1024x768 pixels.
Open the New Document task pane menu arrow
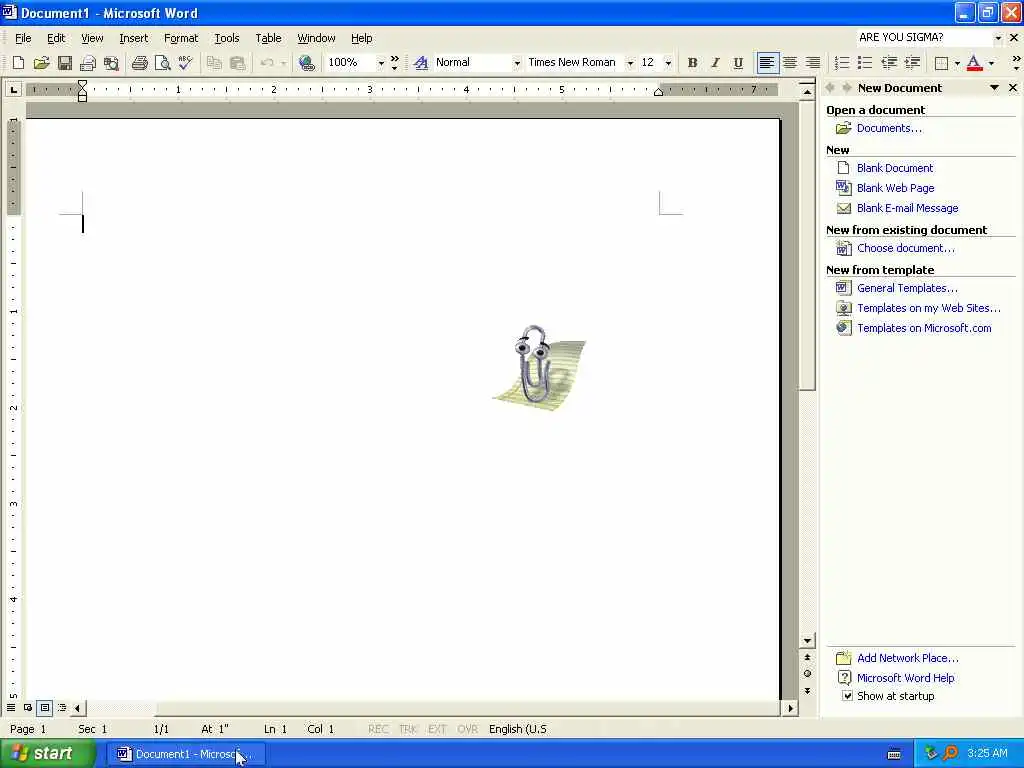[994, 88]
